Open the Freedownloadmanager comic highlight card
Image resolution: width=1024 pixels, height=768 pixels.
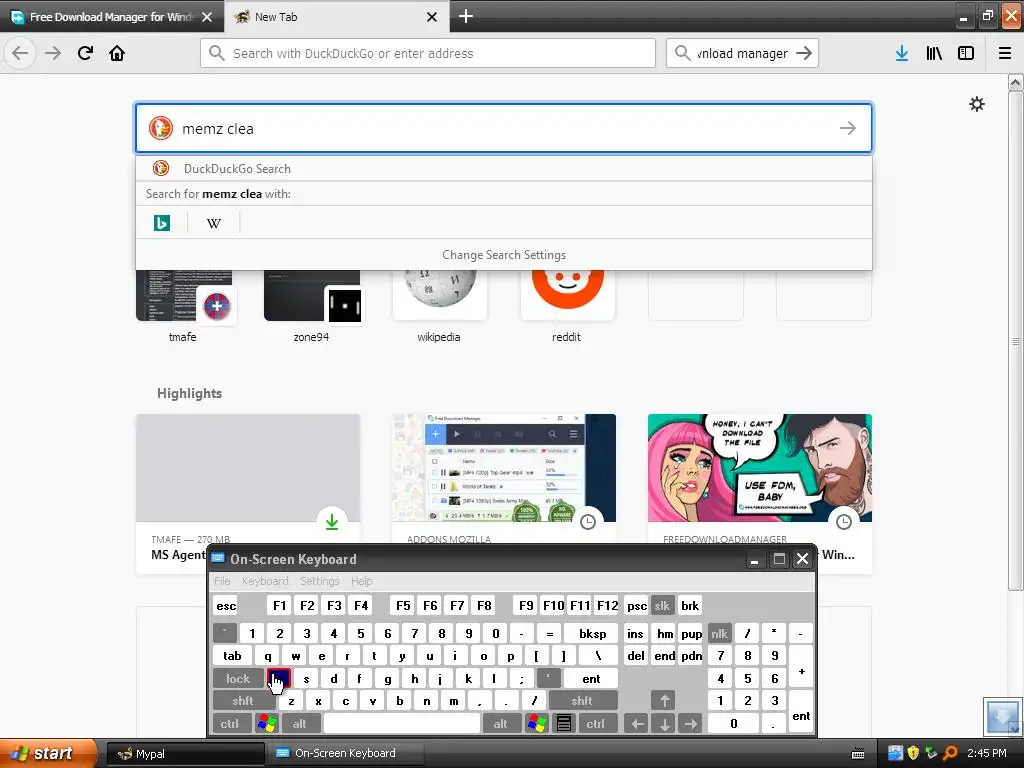760,480
